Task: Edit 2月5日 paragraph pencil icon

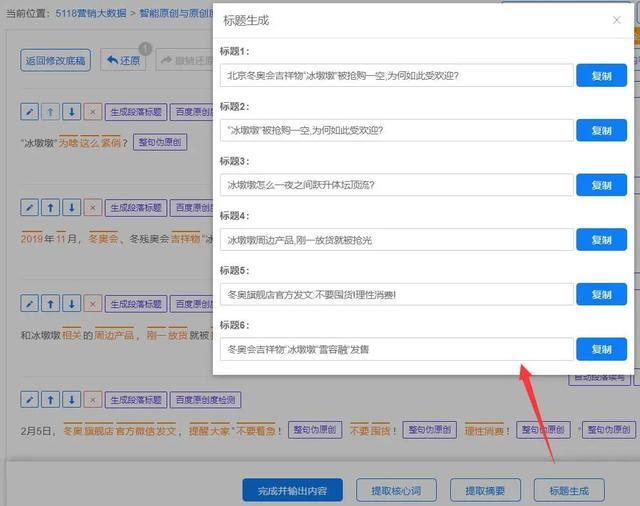Action: tap(29, 399)
